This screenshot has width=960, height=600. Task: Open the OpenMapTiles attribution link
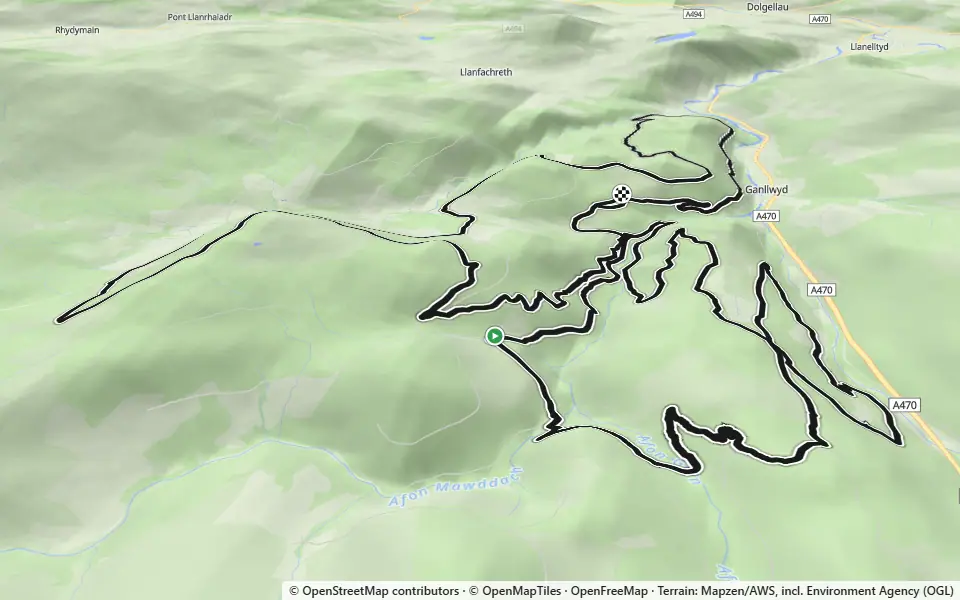coord(515,591)
